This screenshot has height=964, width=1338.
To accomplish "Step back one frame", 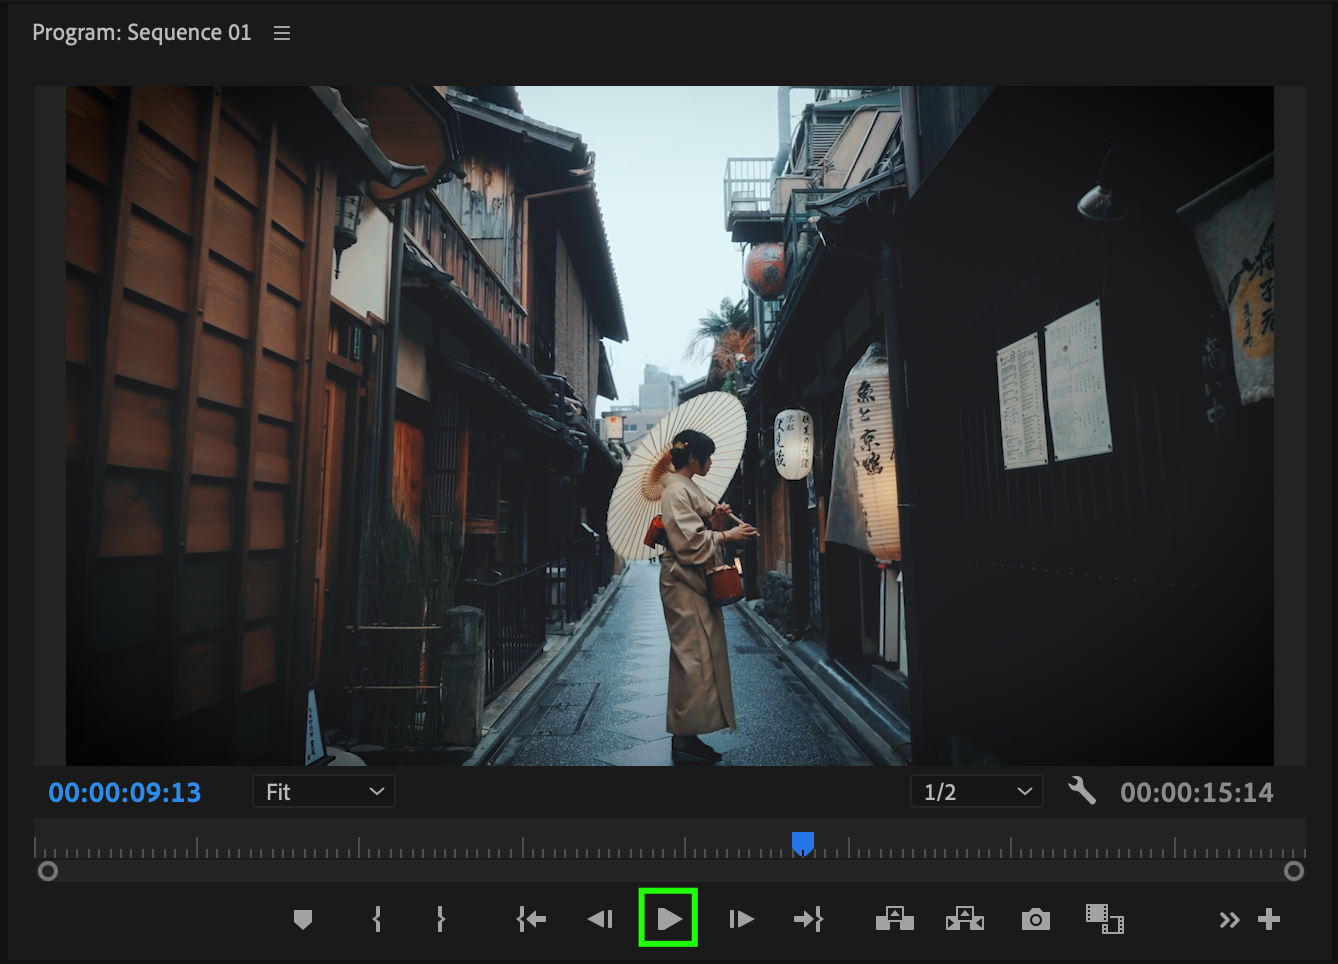I will point(600,919).
